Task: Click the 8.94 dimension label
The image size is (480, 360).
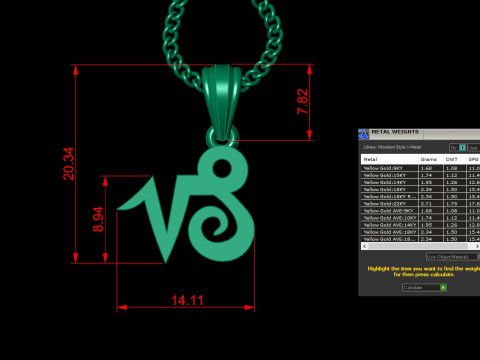Action: [98, 219]
